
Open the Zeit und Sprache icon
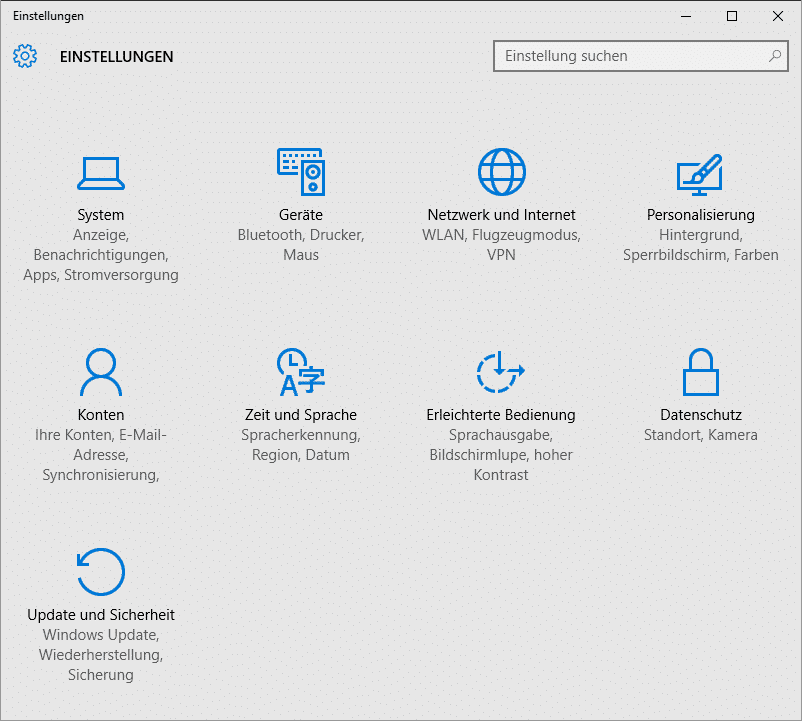(x=301, y=372)
